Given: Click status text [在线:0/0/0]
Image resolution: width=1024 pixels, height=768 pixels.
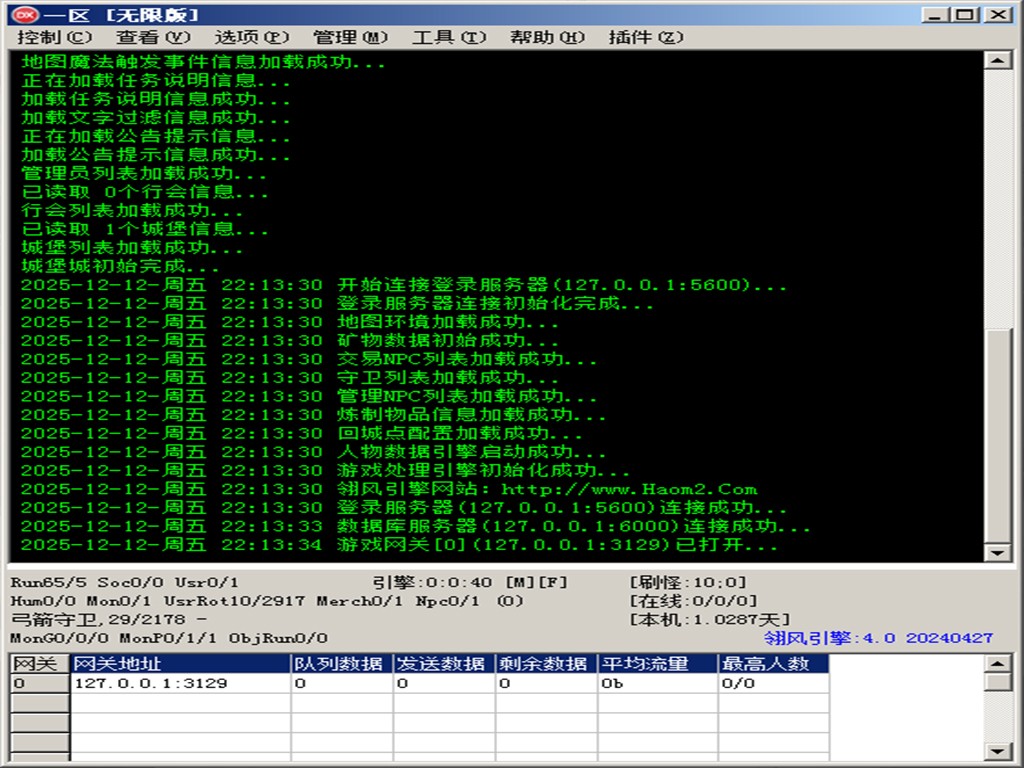Looking at the screenshot, I should pos(693,600).
